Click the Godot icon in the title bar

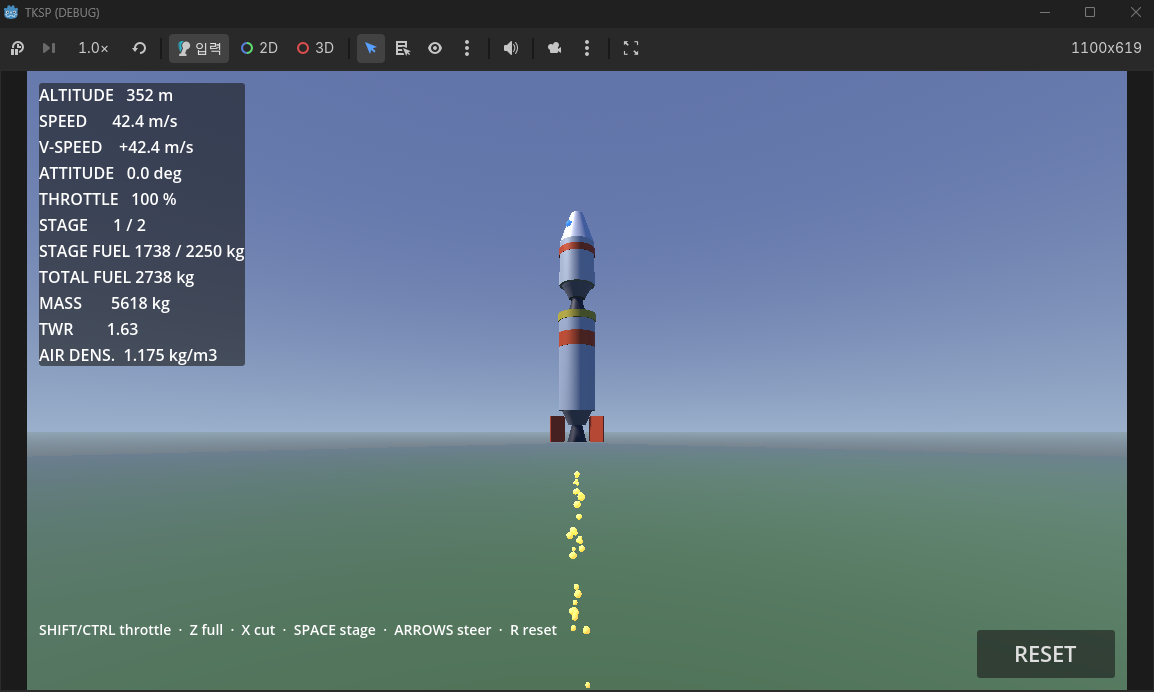[x=11, y=13]
